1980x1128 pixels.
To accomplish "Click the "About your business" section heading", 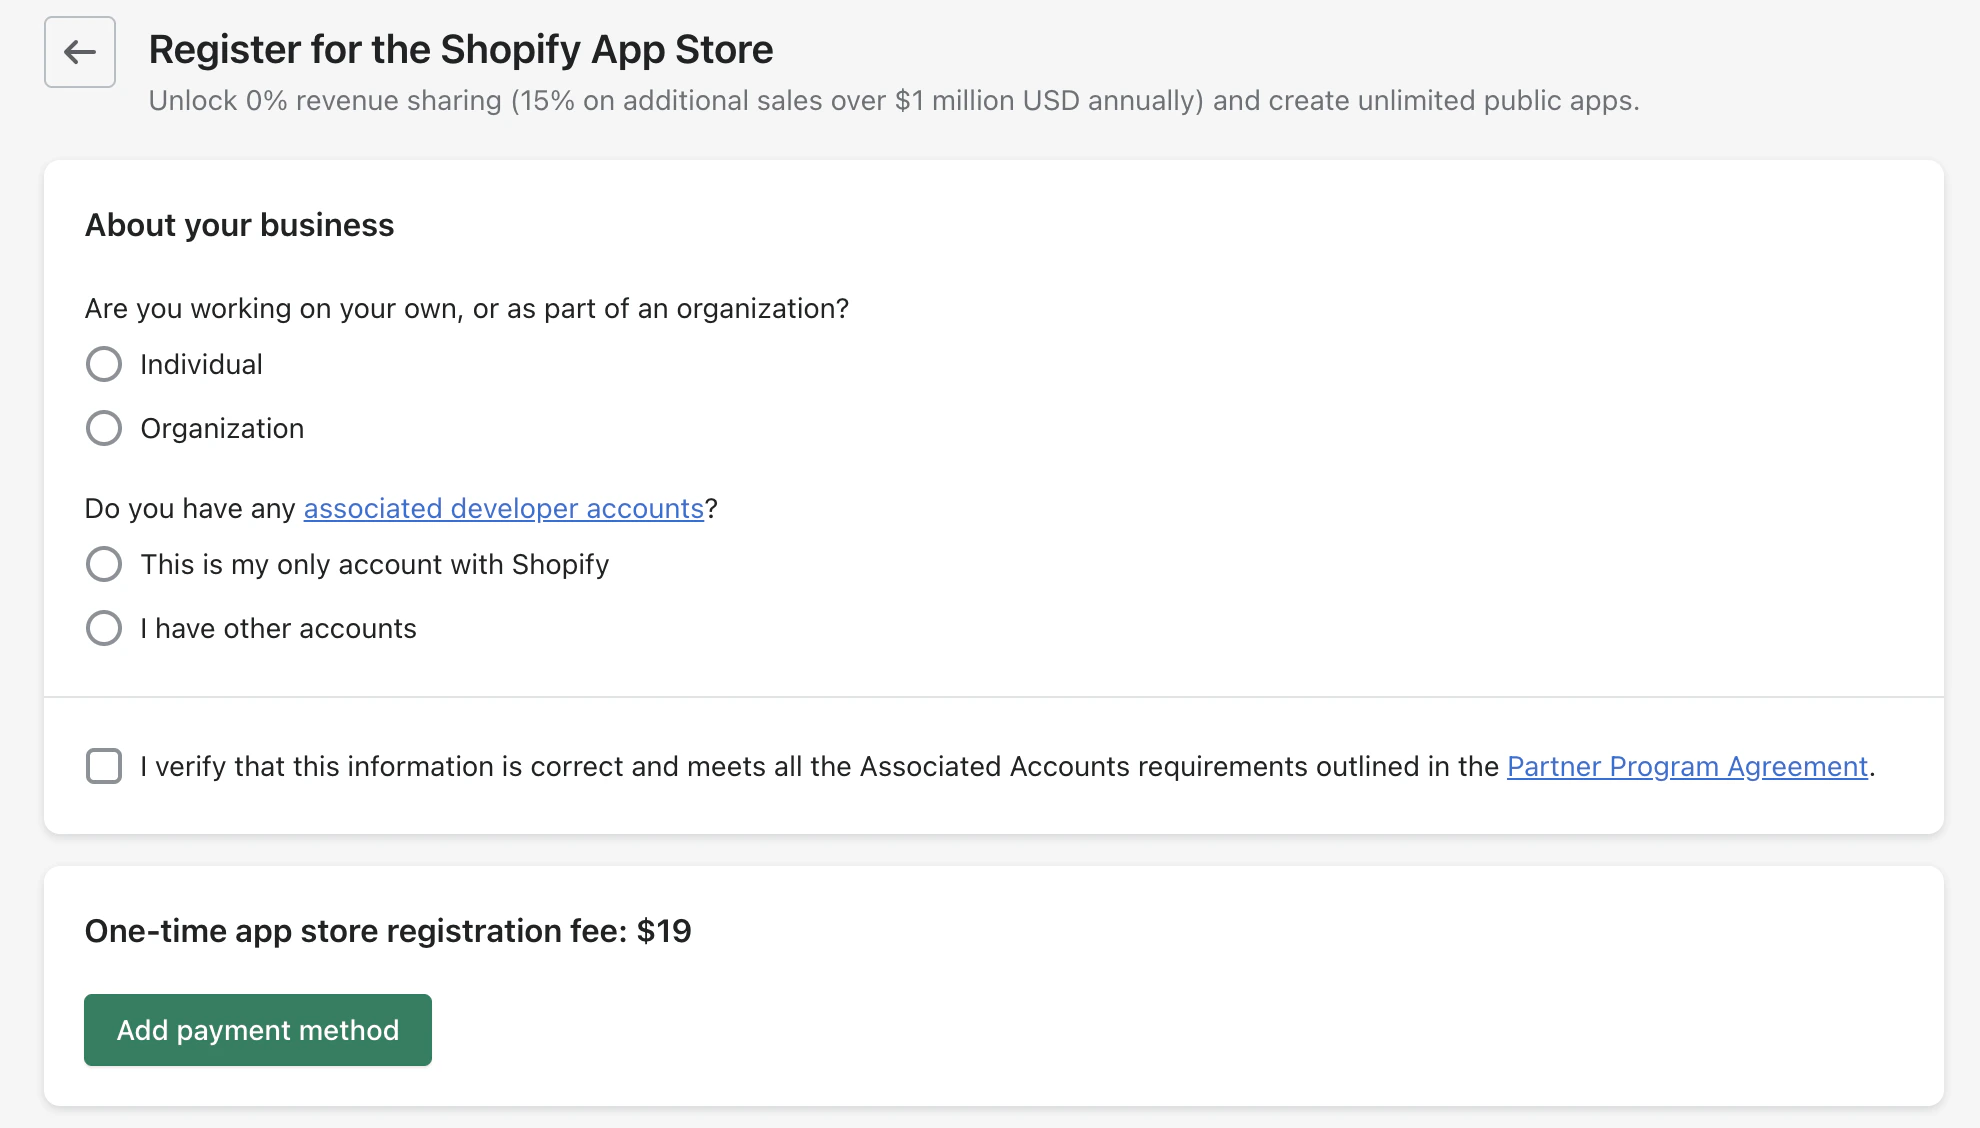I will [238, 225].
